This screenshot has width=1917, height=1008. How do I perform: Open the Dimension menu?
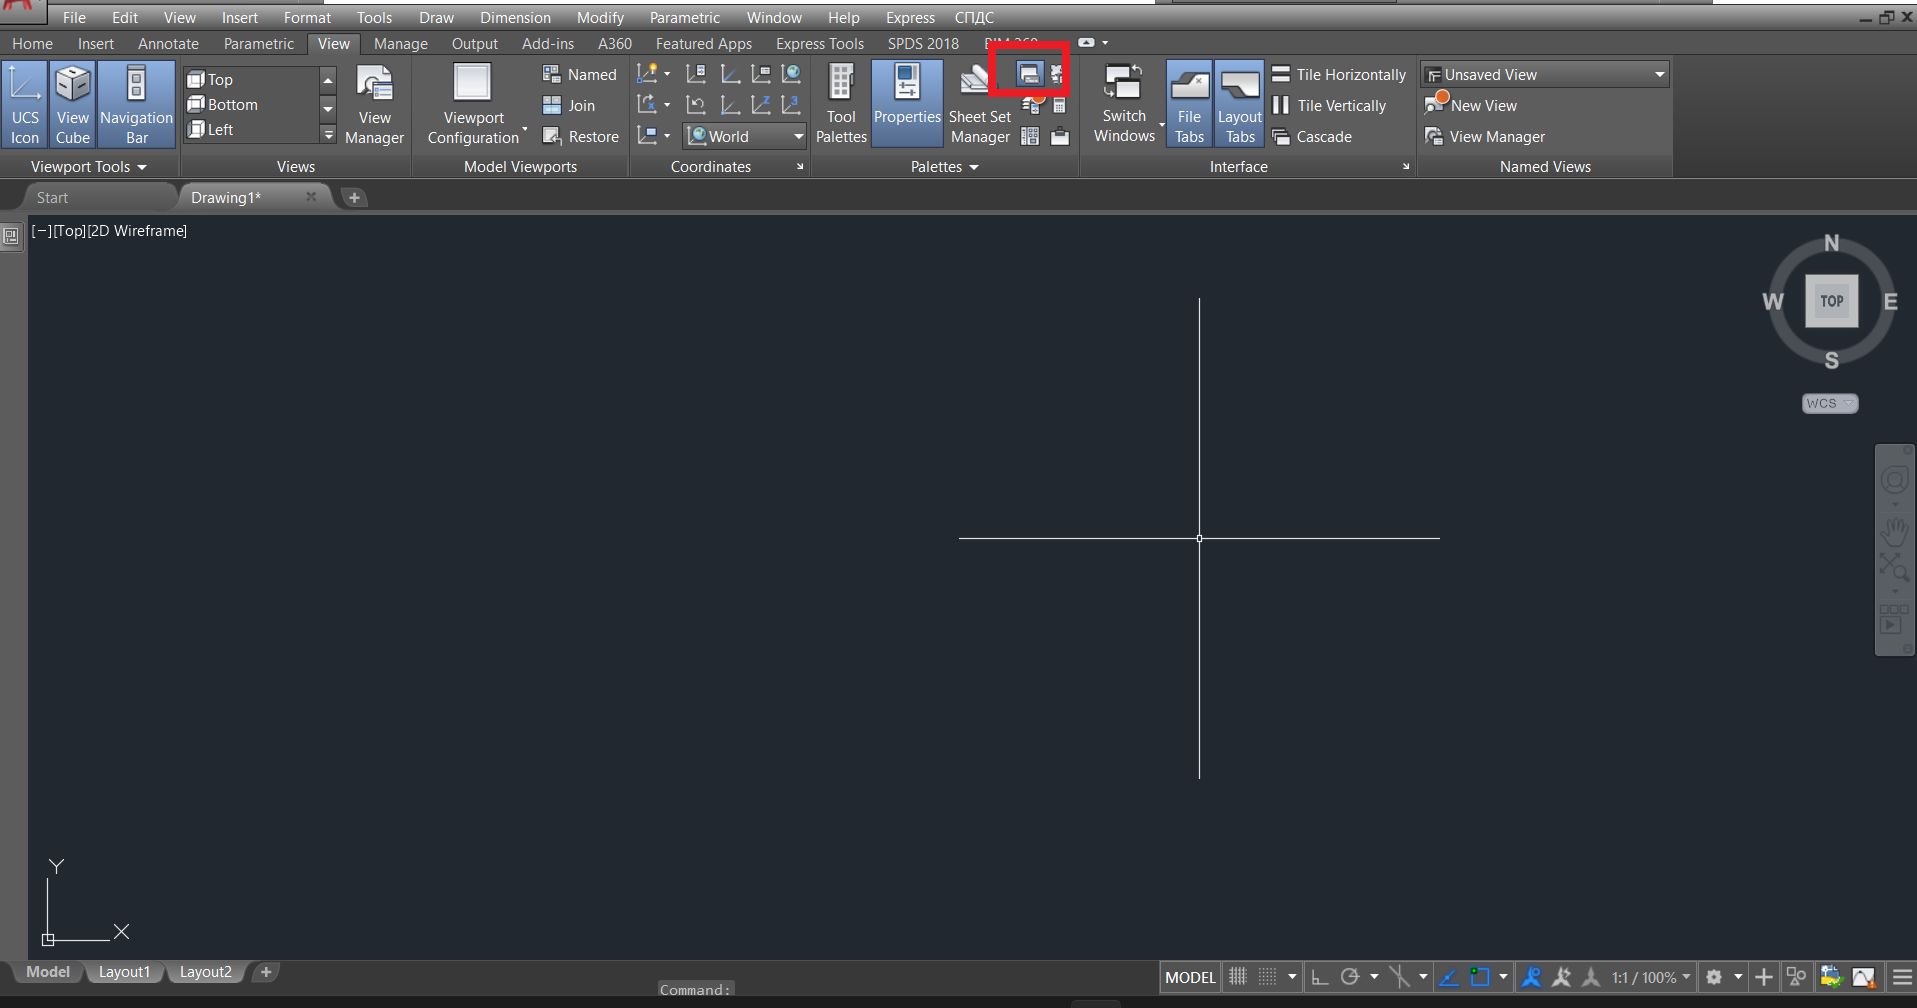[515, 18]
